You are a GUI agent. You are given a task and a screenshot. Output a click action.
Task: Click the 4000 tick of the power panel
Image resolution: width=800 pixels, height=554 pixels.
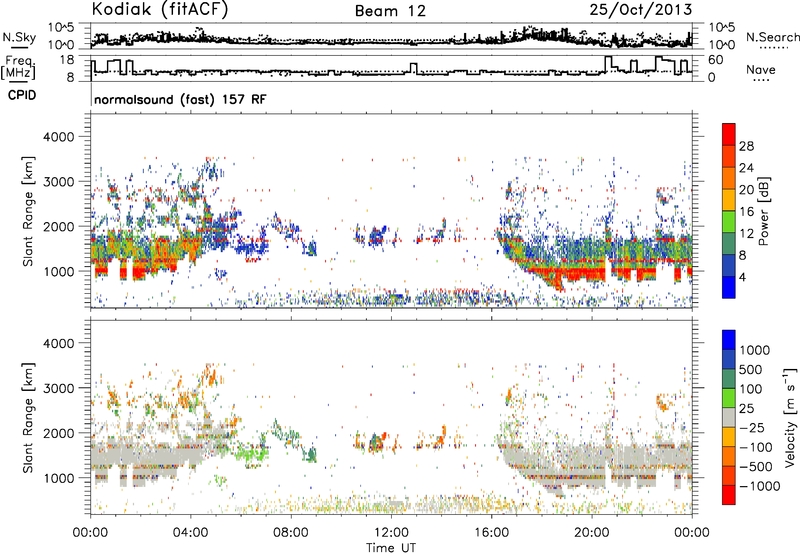58,137
